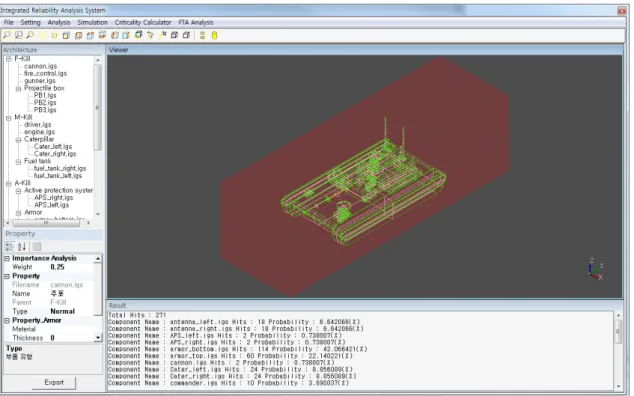Select PB1.igs in the tree

click(x=45, y=95)
